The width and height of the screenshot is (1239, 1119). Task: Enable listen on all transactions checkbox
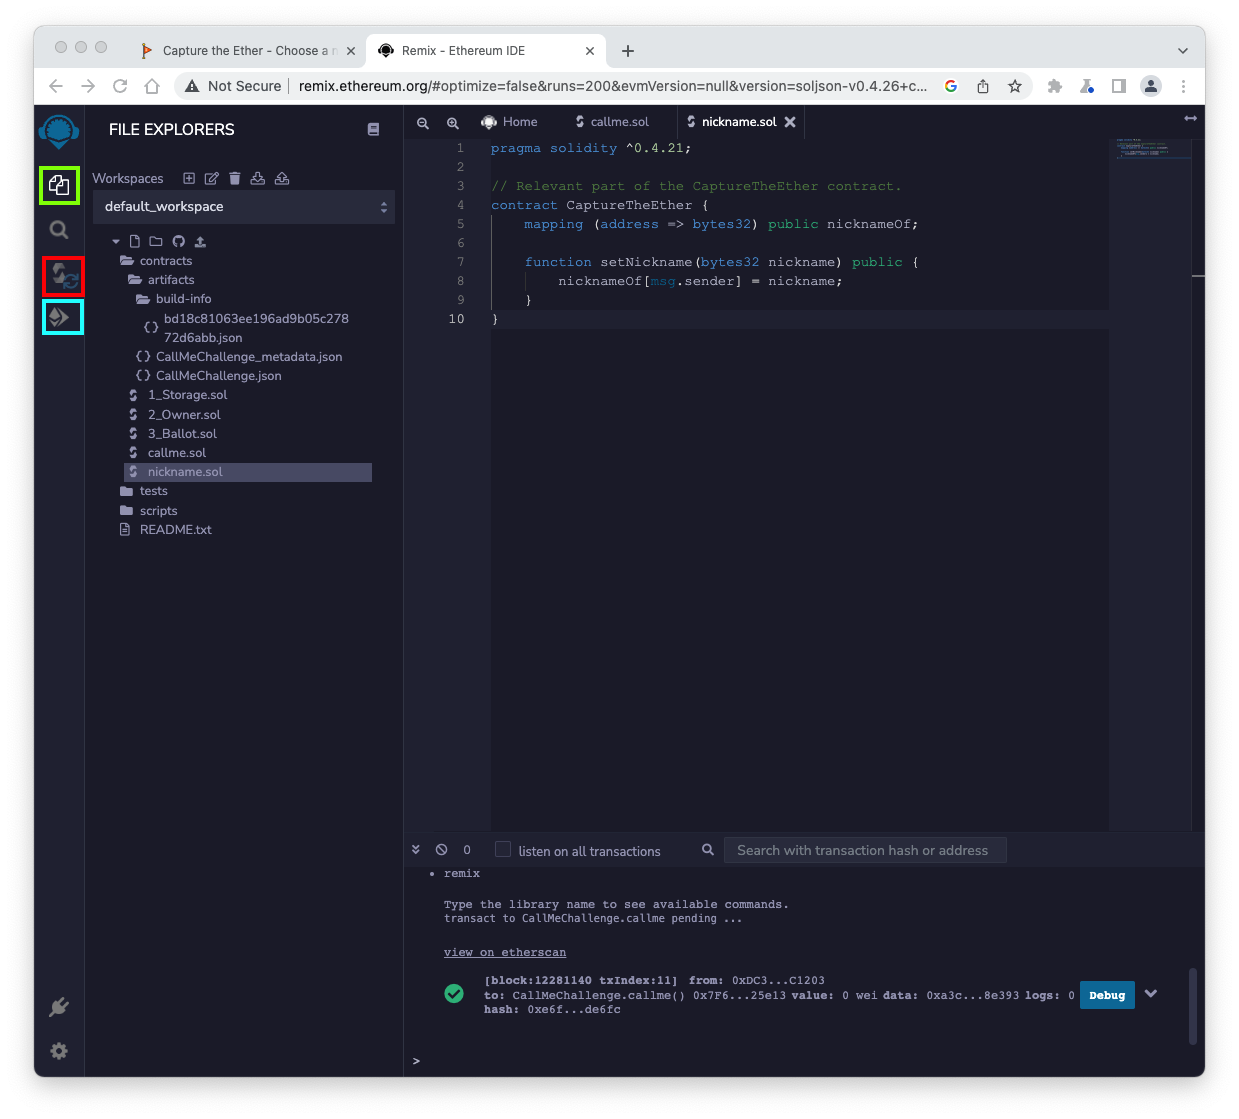tap(503, 850)
